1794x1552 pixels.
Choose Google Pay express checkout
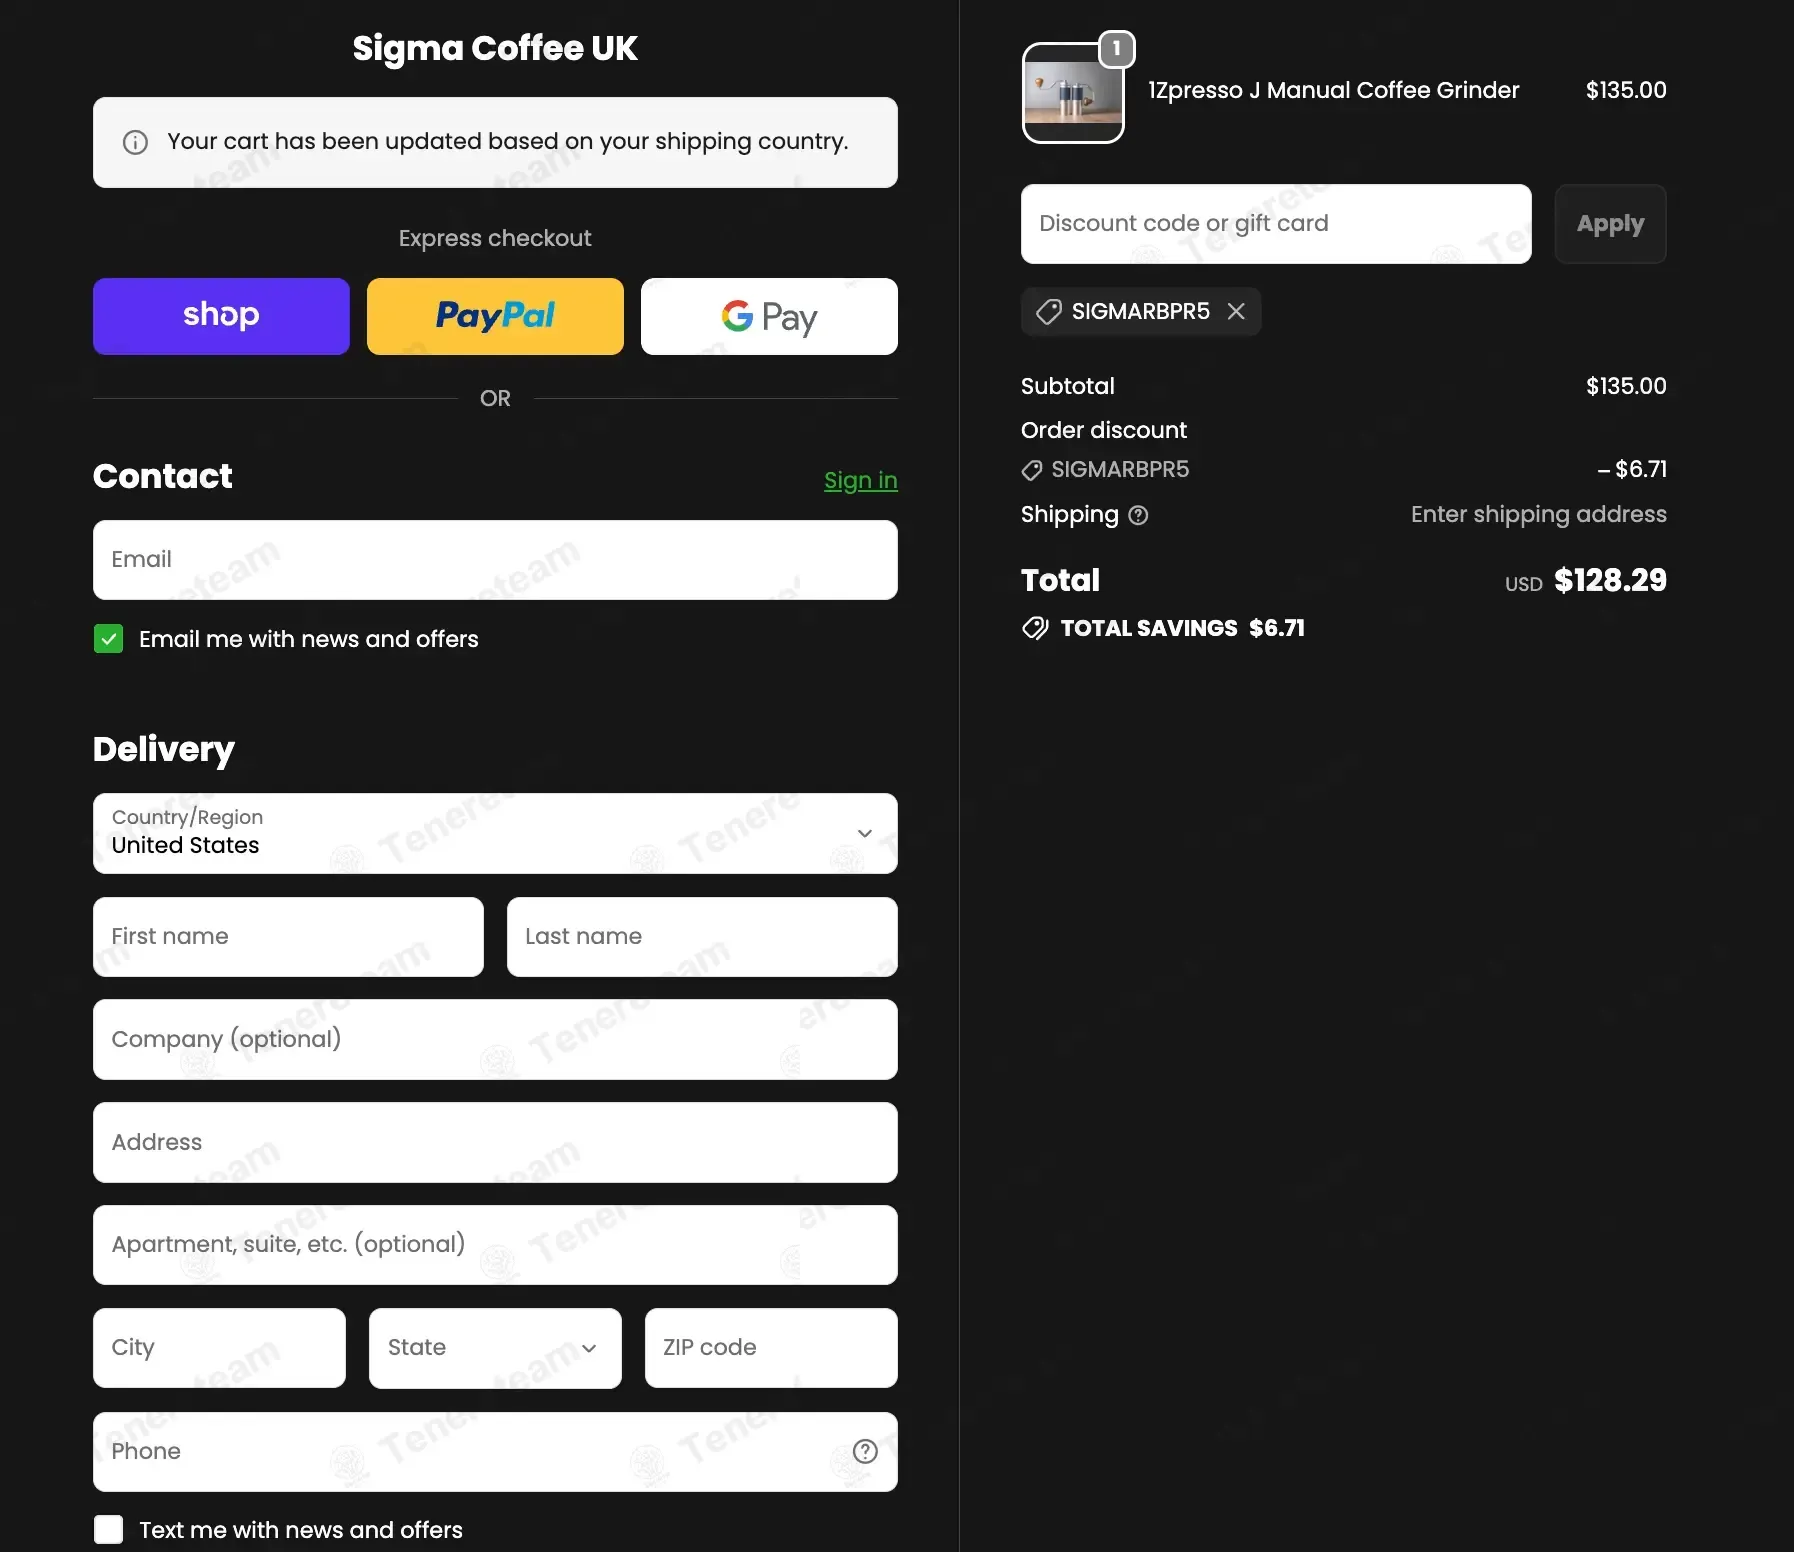pos(769,316)
